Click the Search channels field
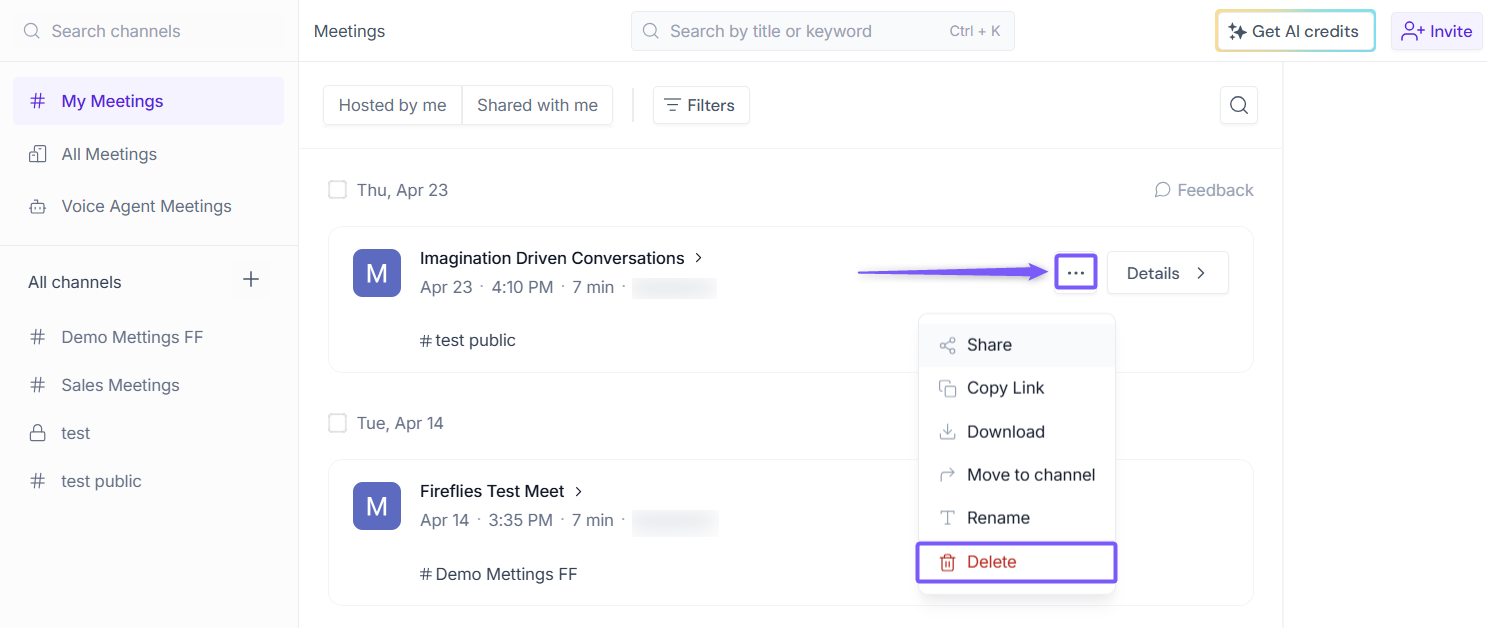 148,31
